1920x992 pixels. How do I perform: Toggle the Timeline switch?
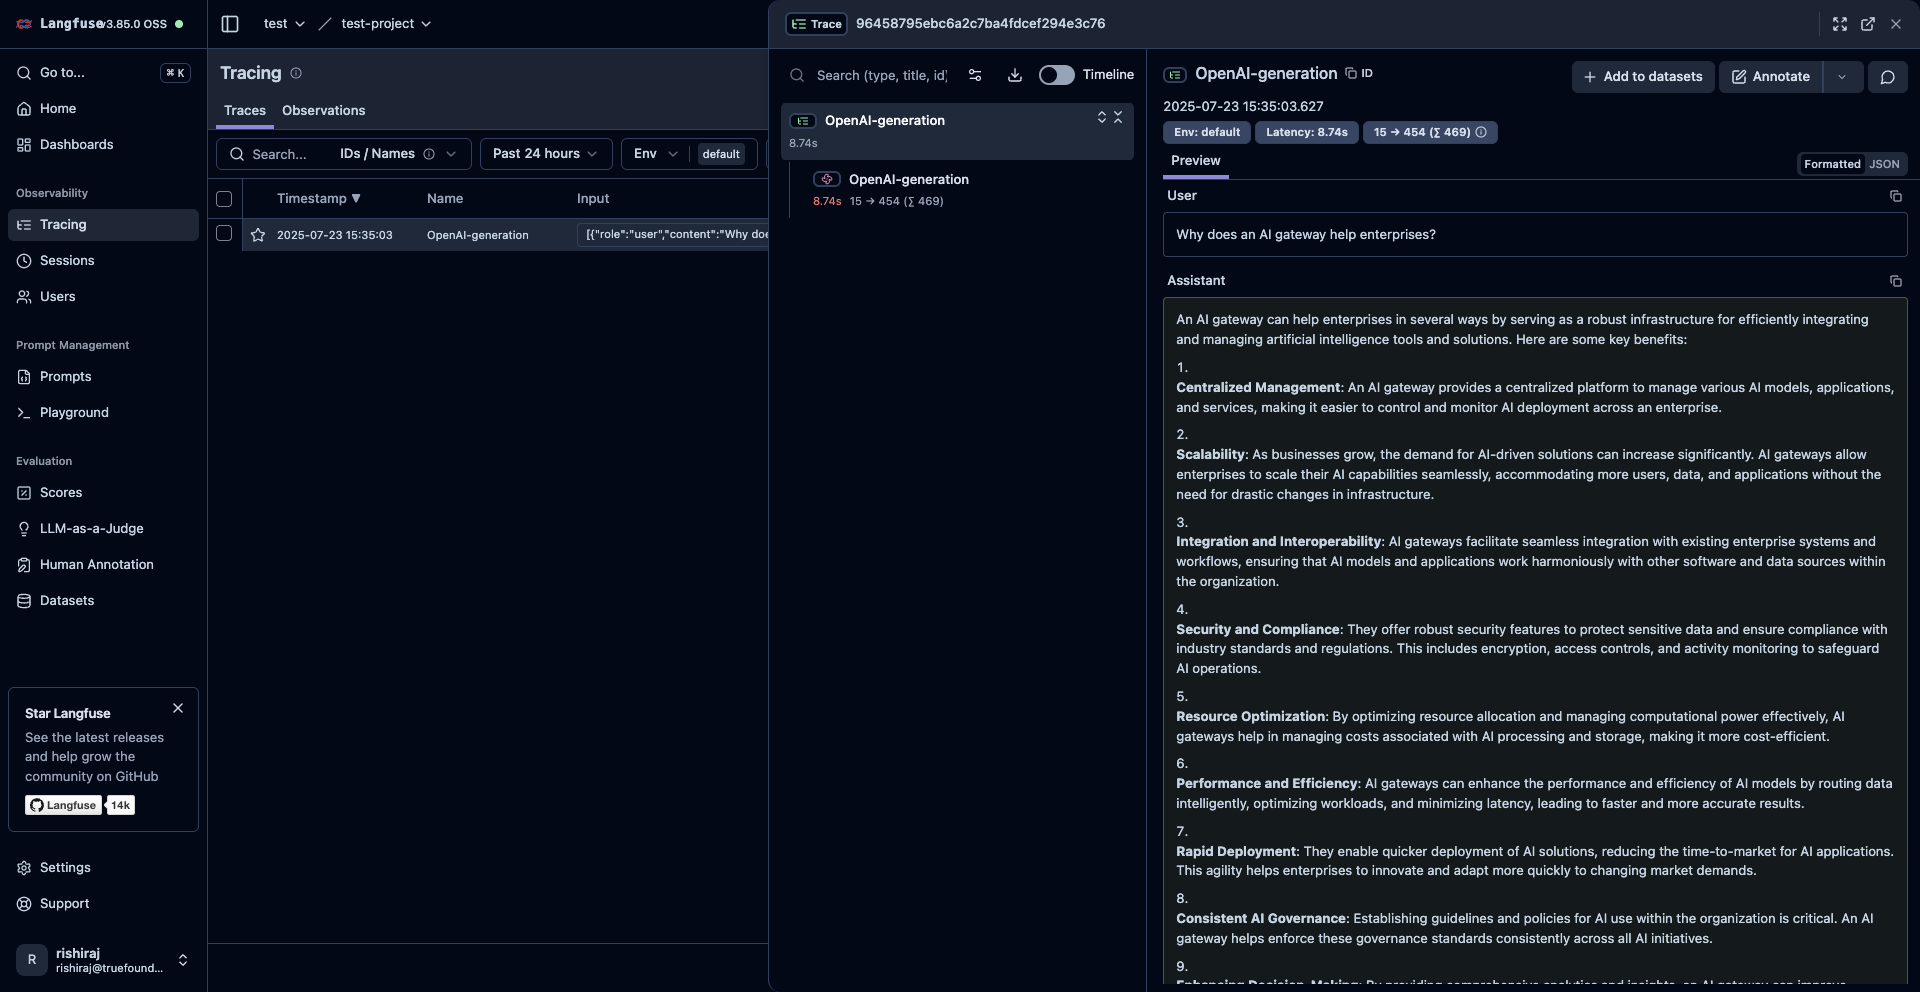(x=1056, y=75)
